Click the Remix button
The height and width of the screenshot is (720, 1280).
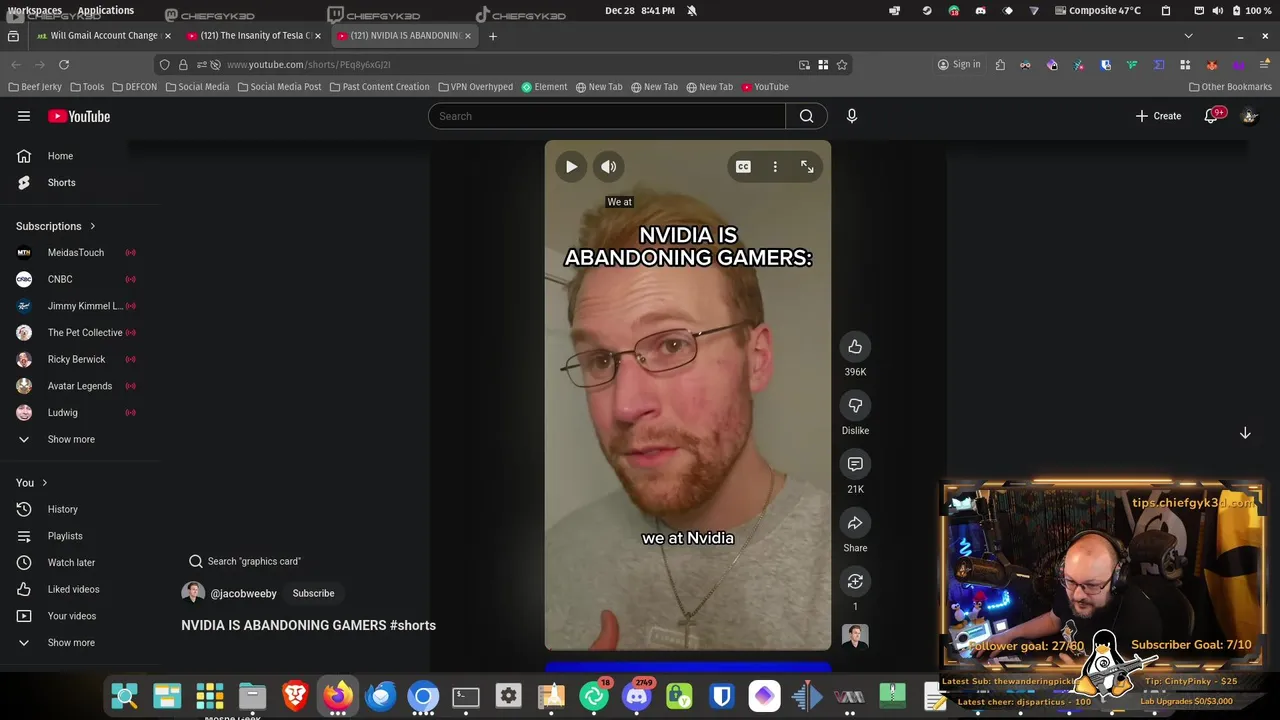click(x=855, y=582)
